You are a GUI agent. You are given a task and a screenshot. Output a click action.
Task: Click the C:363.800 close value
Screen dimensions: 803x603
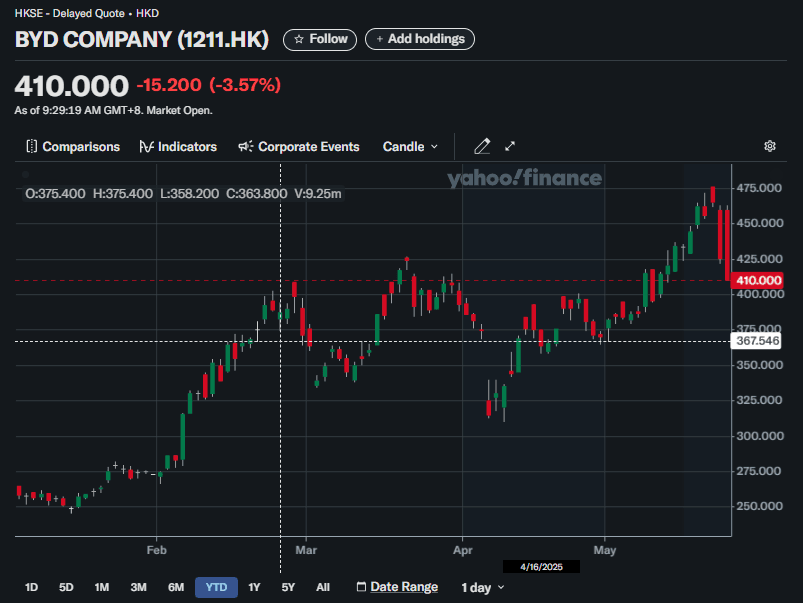point(257,194)
